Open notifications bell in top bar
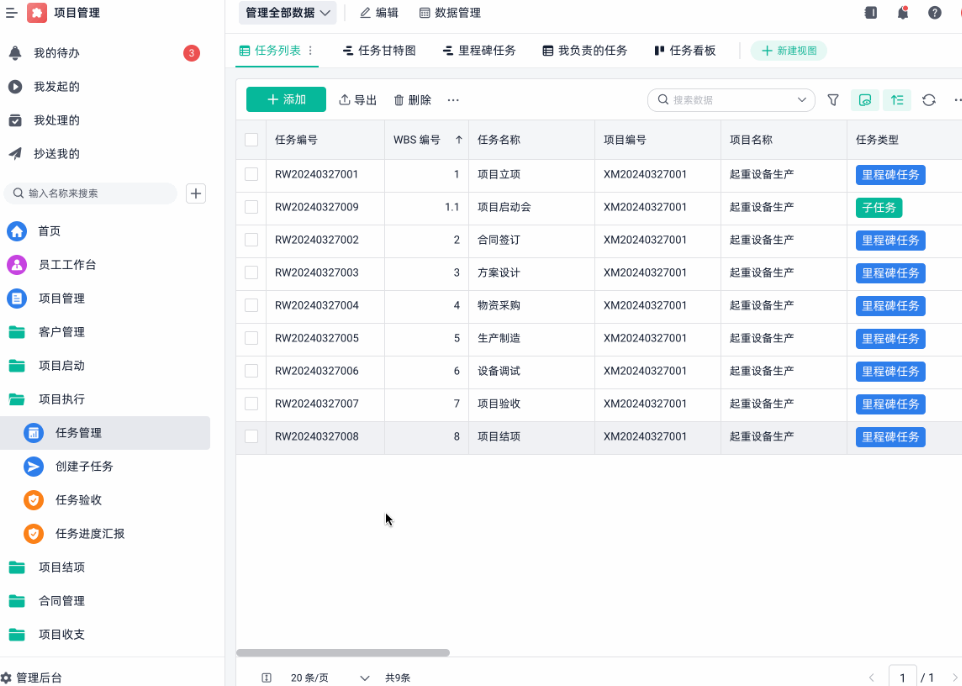The height and width of the screenshot is (686, 962). tap(903, 13)
